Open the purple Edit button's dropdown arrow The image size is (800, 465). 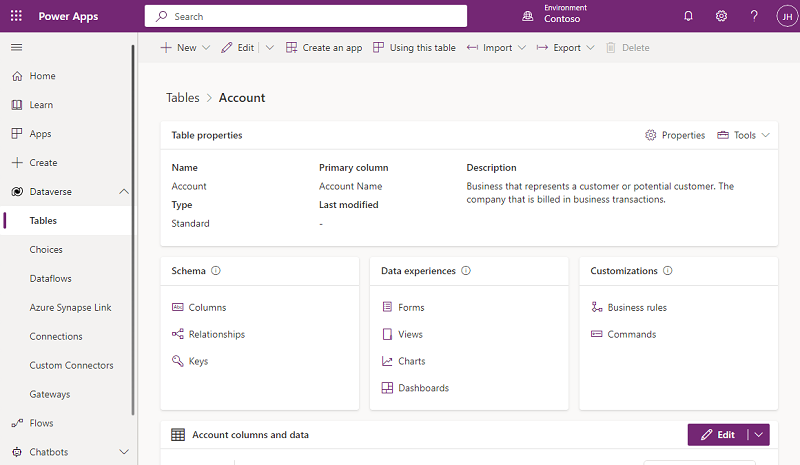(760, 435)
